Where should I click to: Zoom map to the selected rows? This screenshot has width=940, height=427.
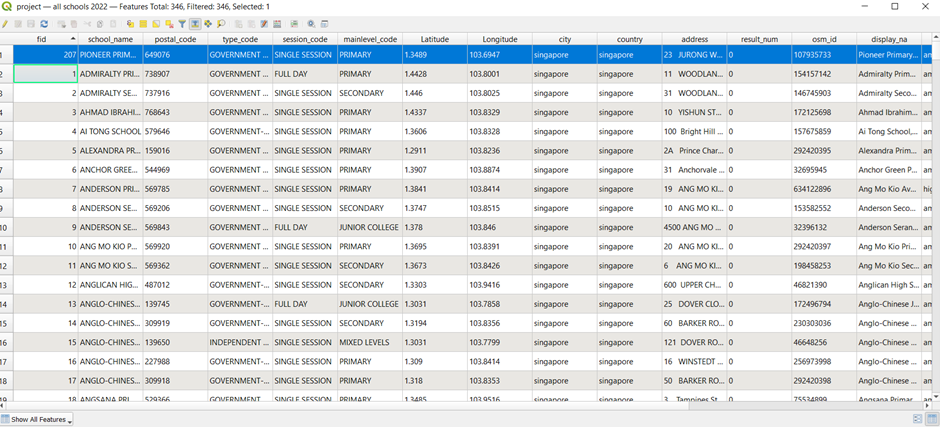tap(221, 24)
